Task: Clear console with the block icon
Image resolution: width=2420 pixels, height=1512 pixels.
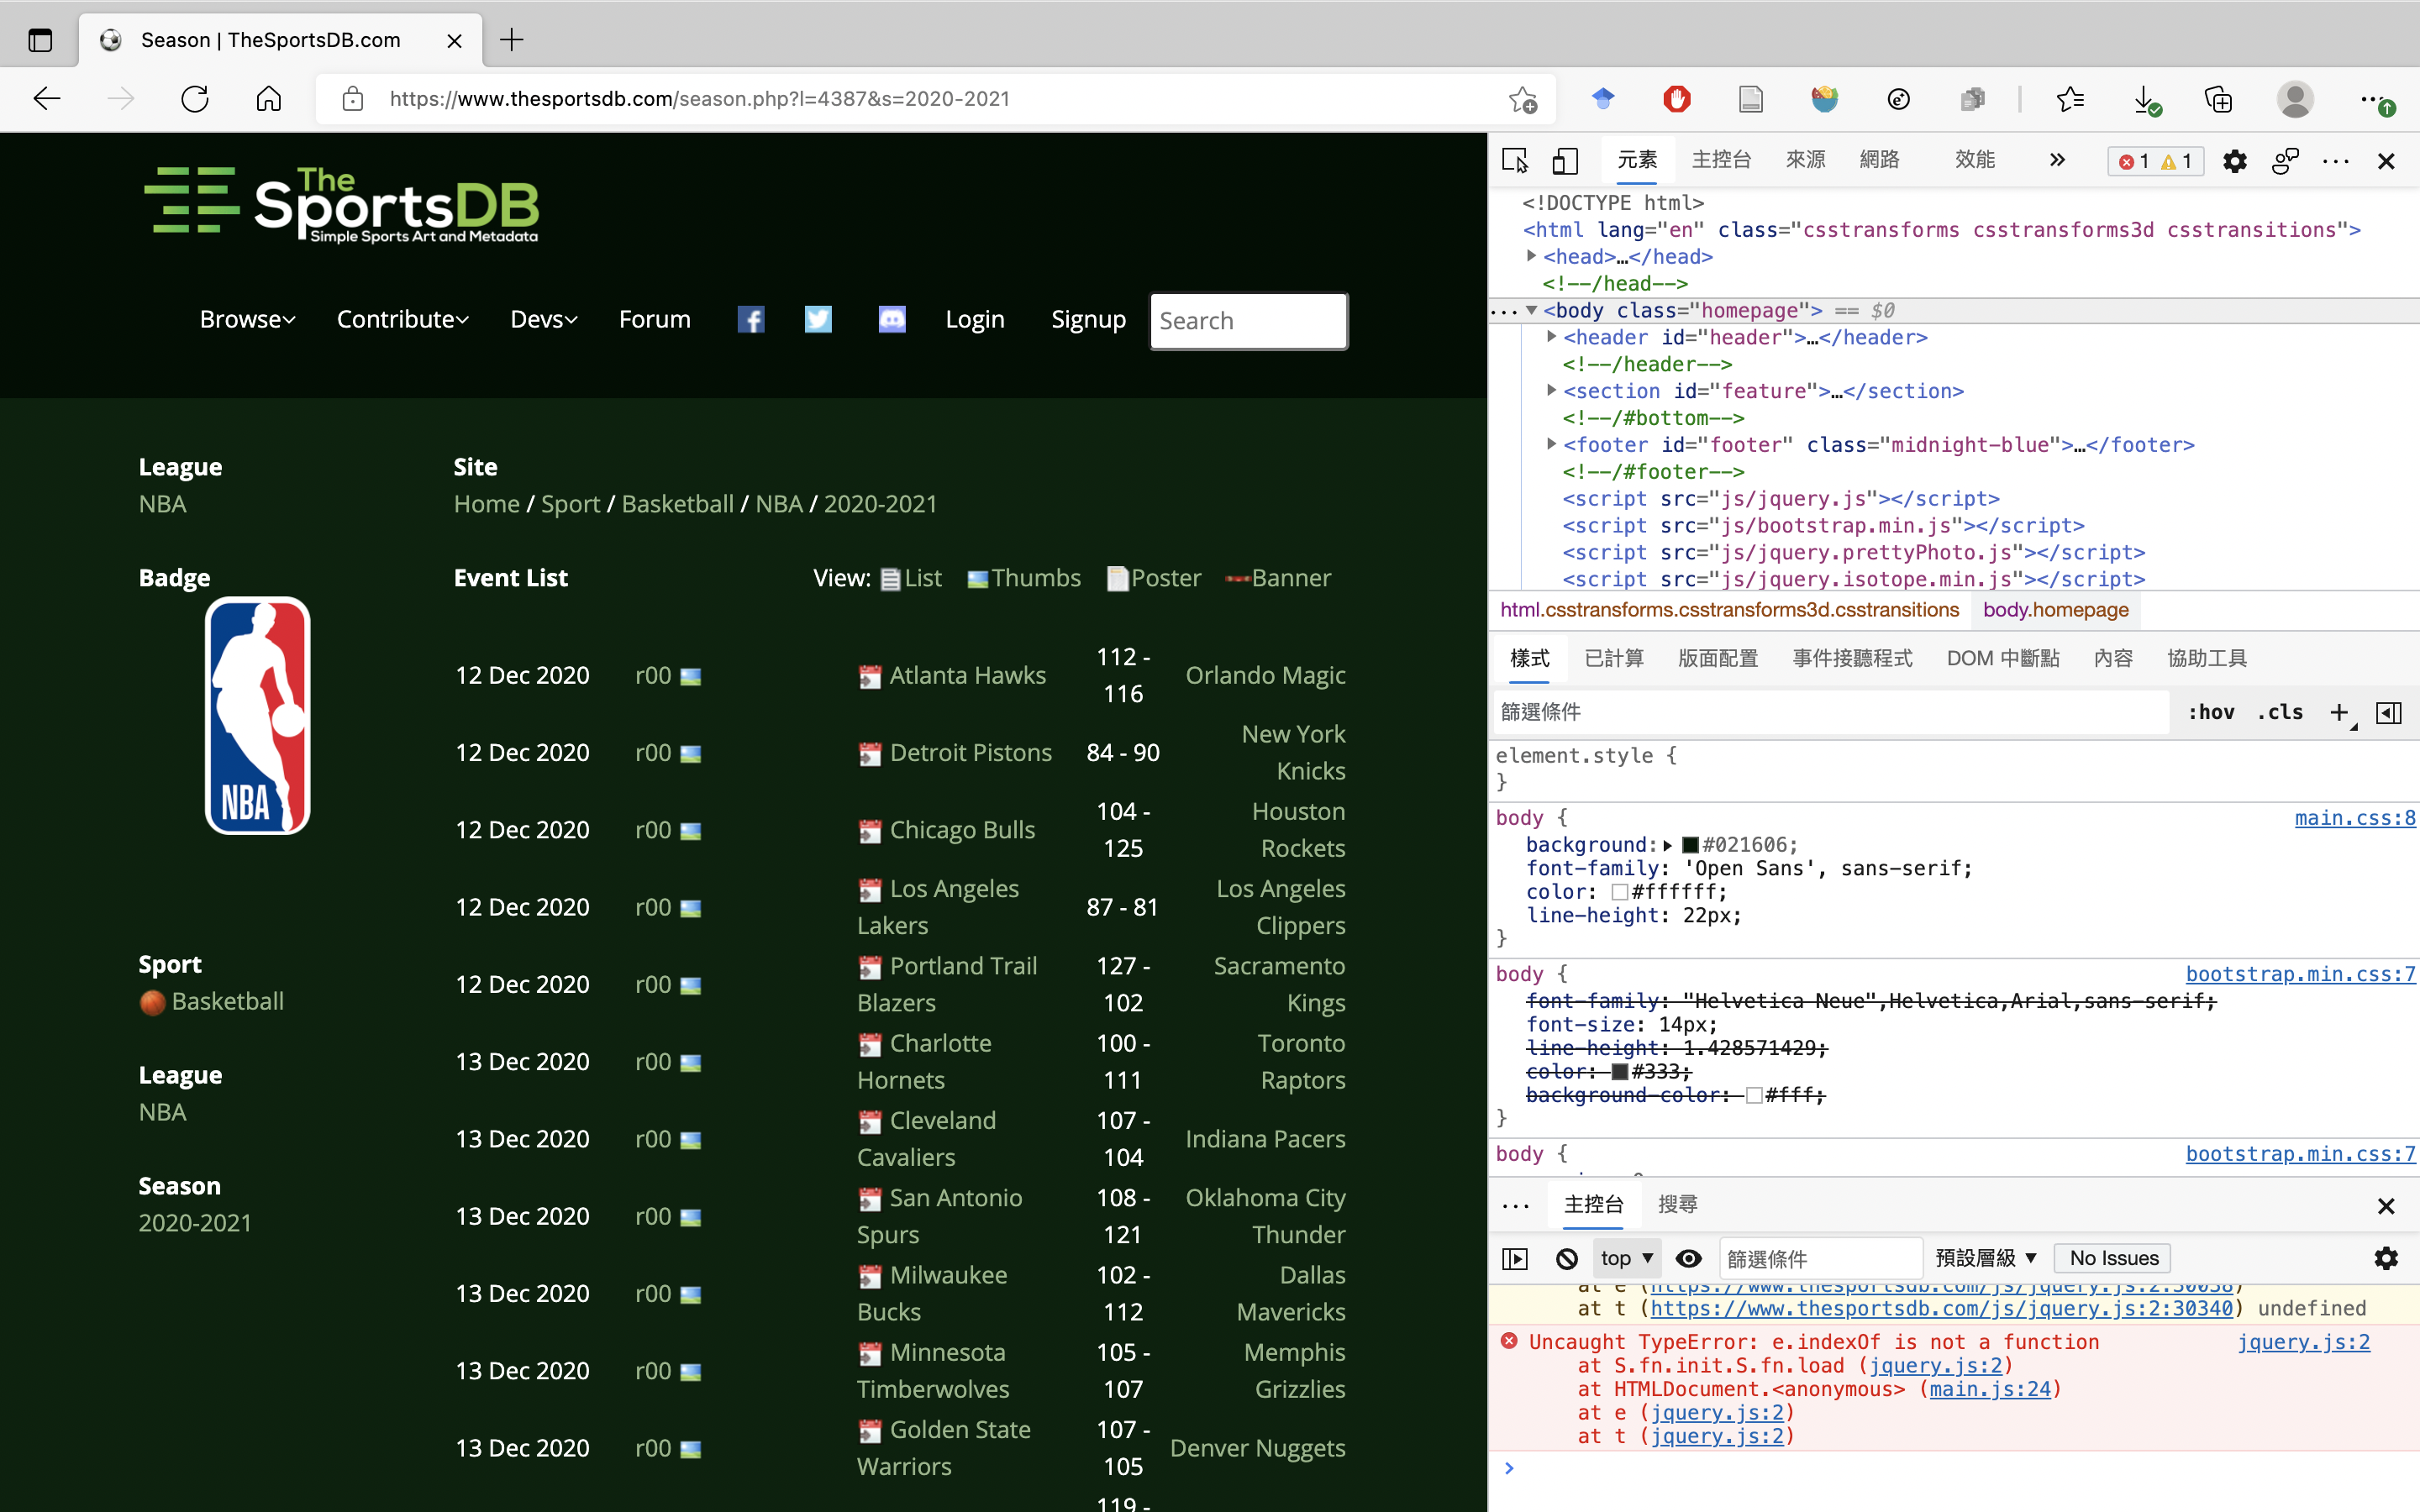Action: pos(1567,1258)
